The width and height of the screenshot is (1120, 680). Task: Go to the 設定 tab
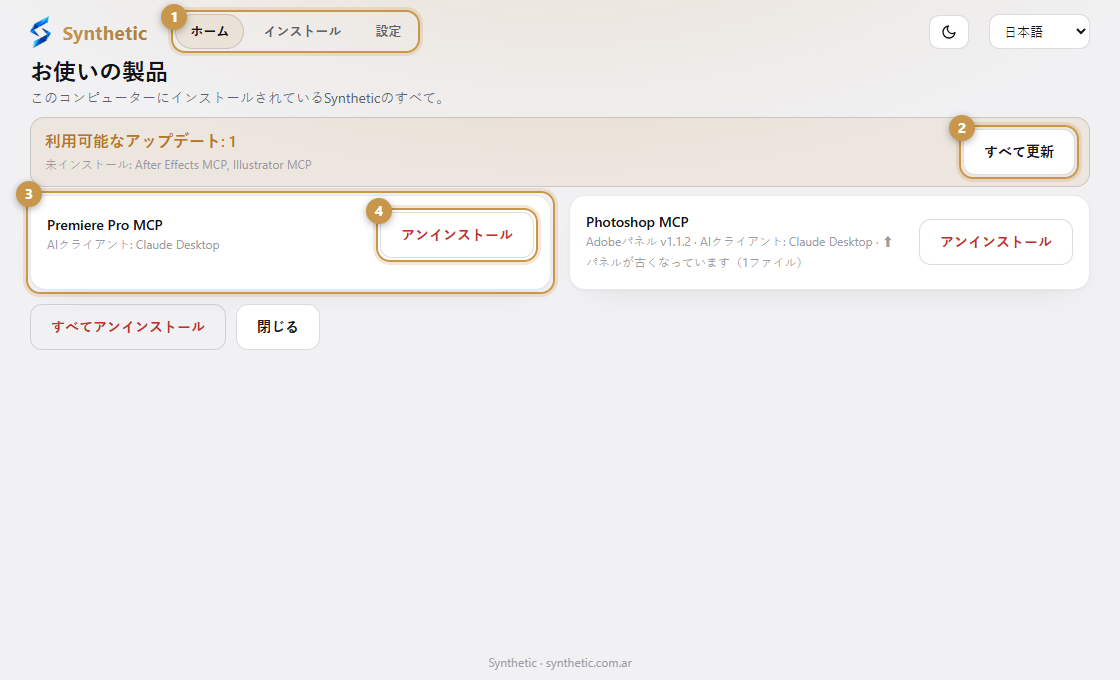coord(388,31)
